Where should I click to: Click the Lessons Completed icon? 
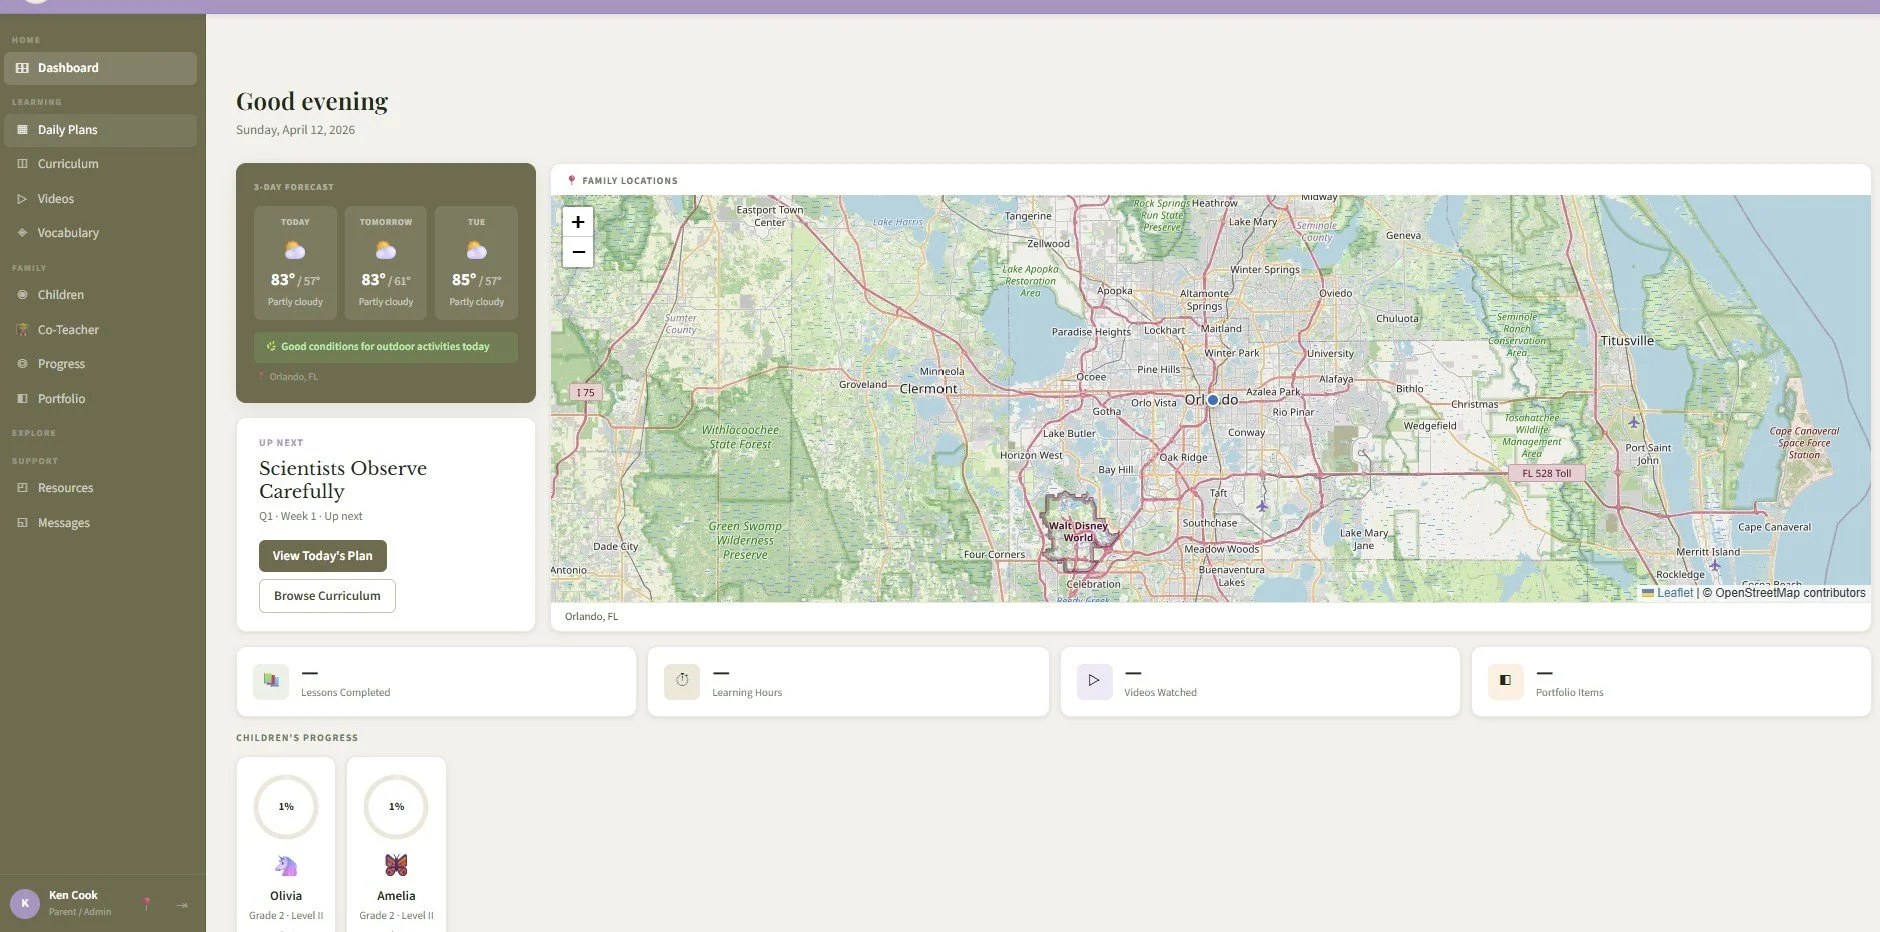[x=271, y=681]
